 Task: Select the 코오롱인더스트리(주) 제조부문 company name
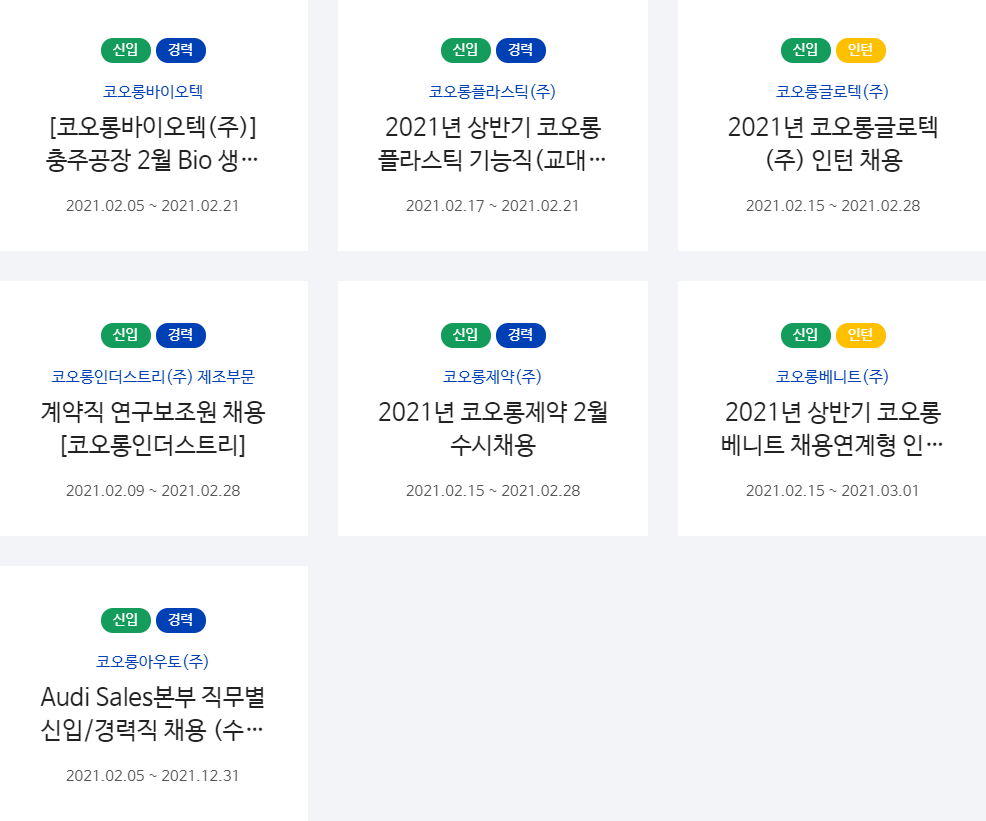[x=153, y=375]
